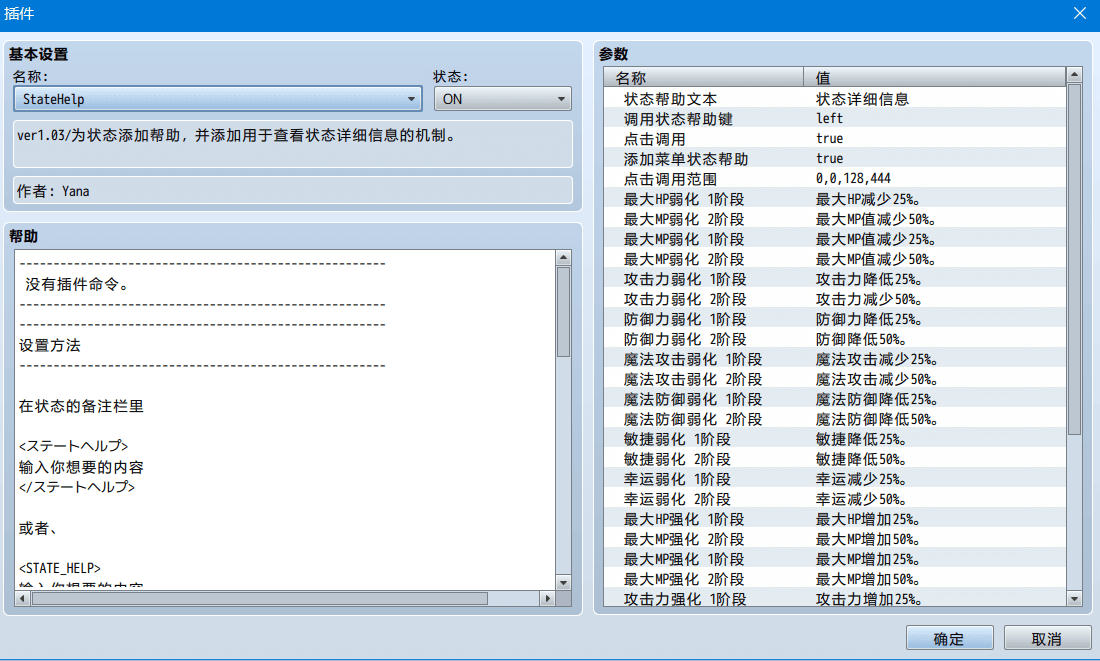Select the 防御力弱化 1阶段 parameter

(x=834, y=319)
